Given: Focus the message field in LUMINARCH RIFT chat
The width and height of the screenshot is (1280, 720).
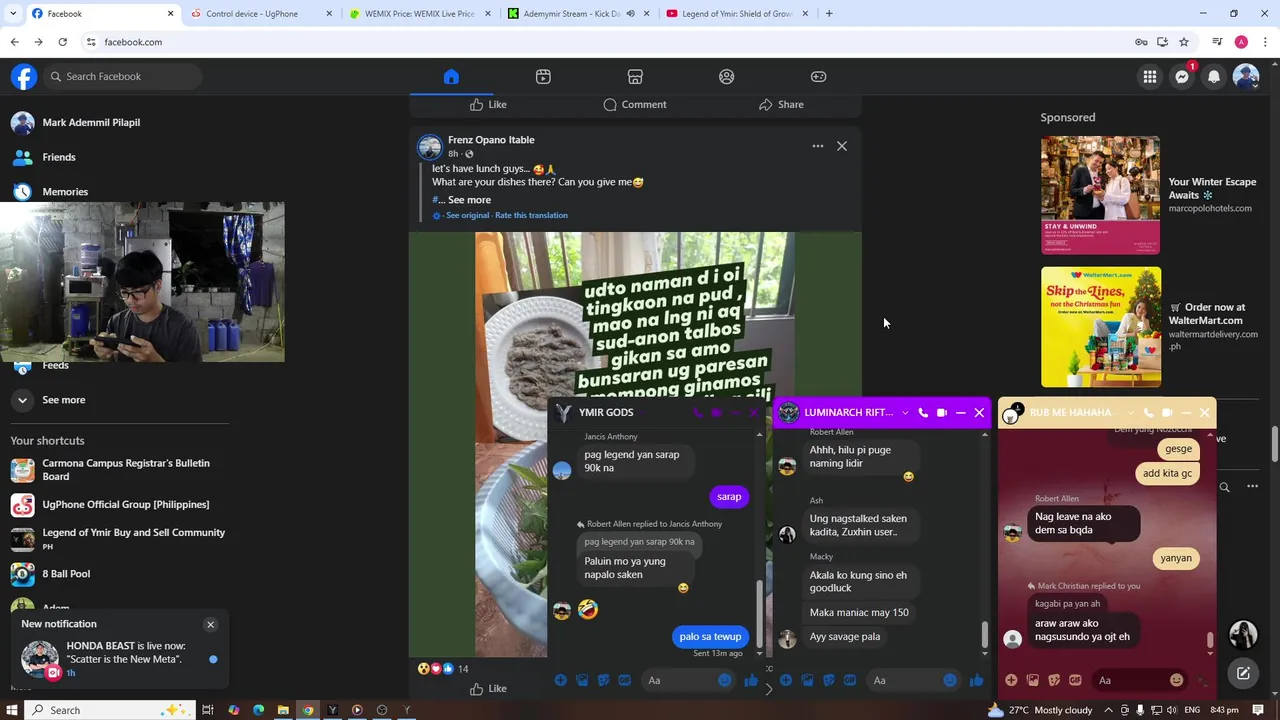Looking at the screenshot, I should pos(906,681).
